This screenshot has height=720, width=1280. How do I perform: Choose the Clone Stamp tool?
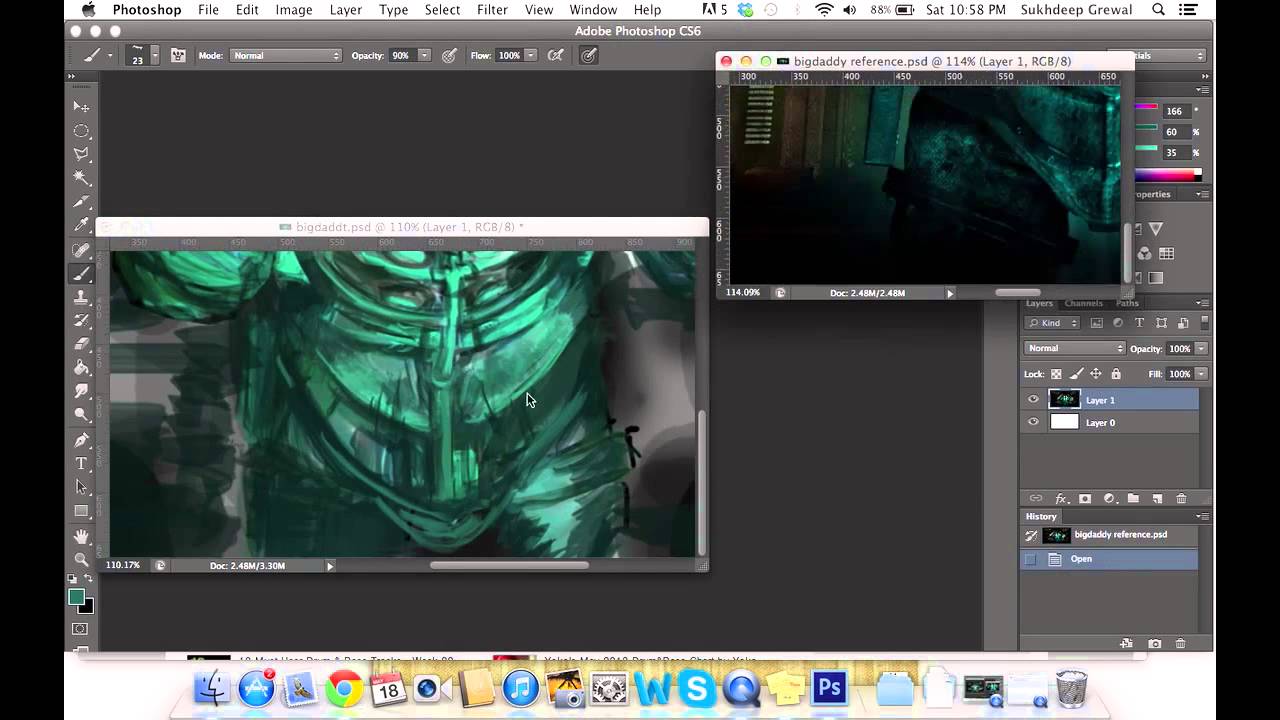81,297
